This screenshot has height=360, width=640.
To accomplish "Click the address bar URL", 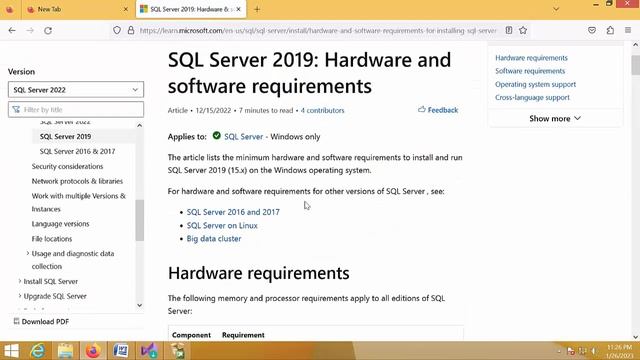I will (x=318, y=30).
